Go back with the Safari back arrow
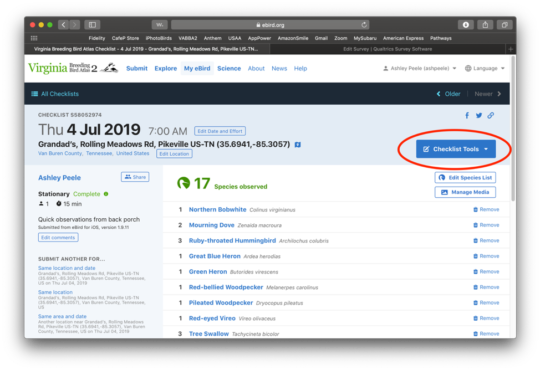540x370 pixels. coord(63,25)
